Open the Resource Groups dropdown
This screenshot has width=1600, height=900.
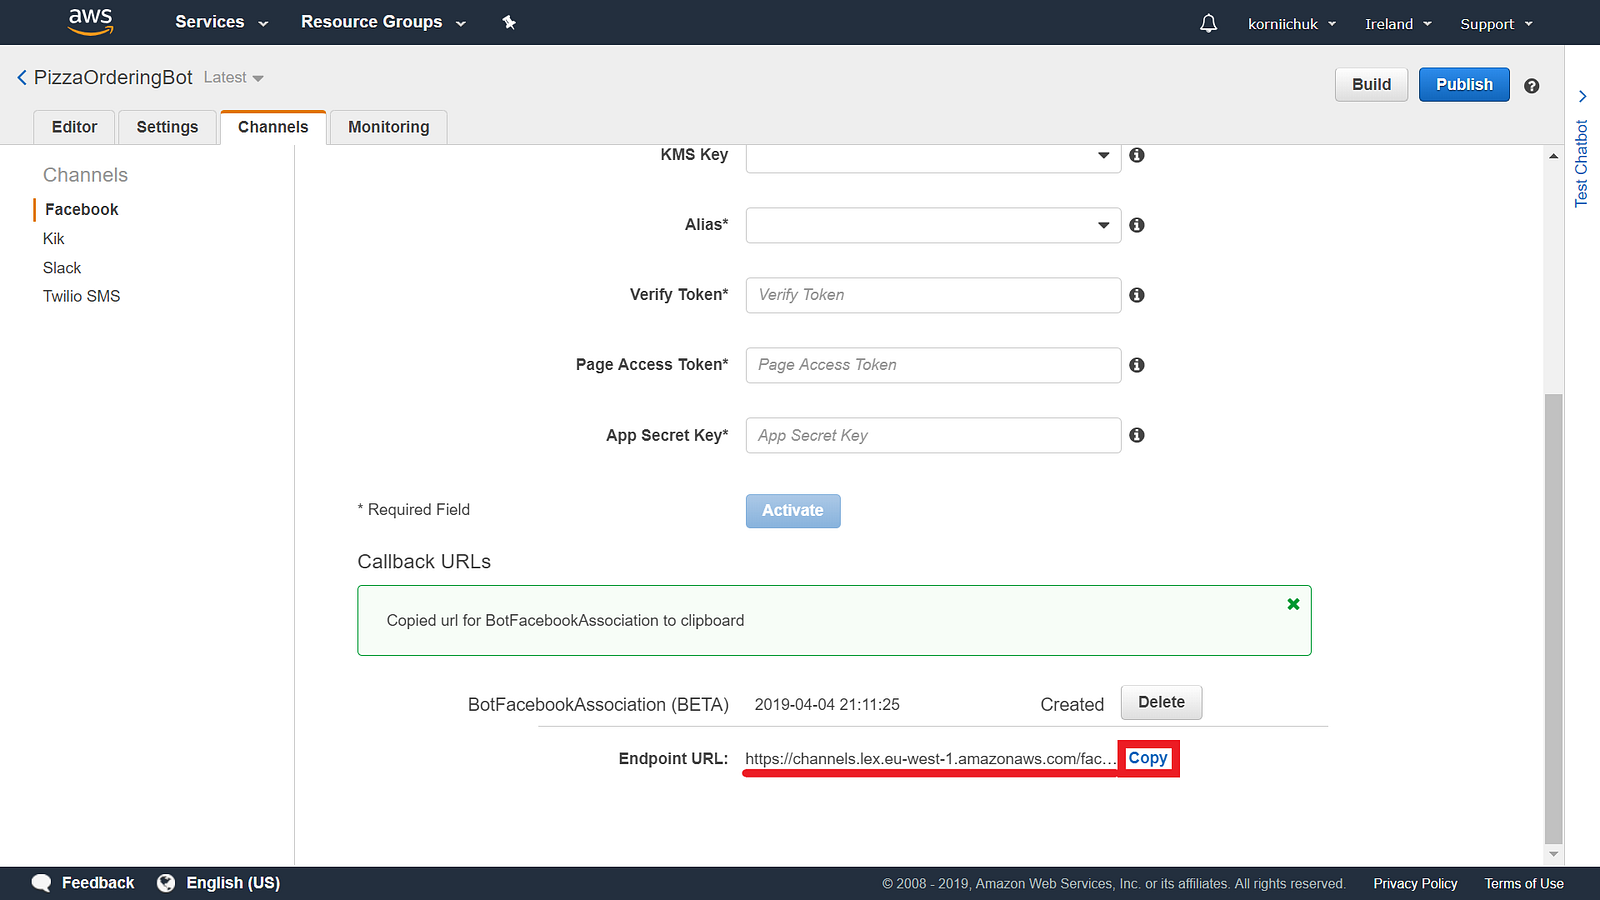(384, 22)
